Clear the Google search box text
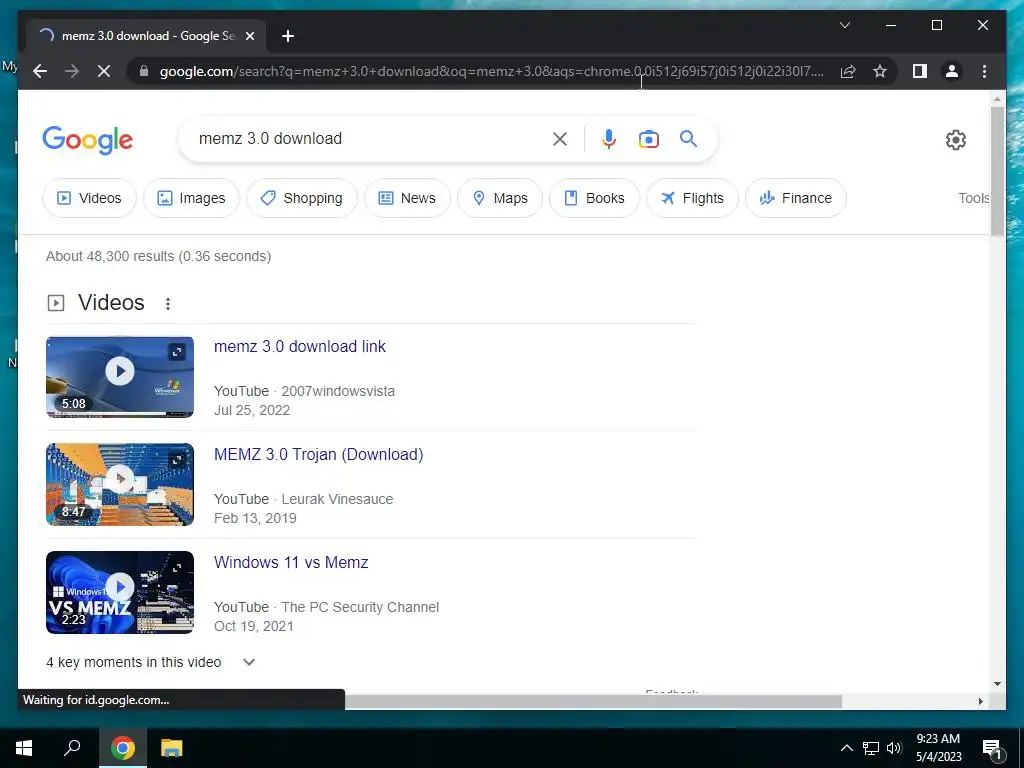 coord(560,138)
